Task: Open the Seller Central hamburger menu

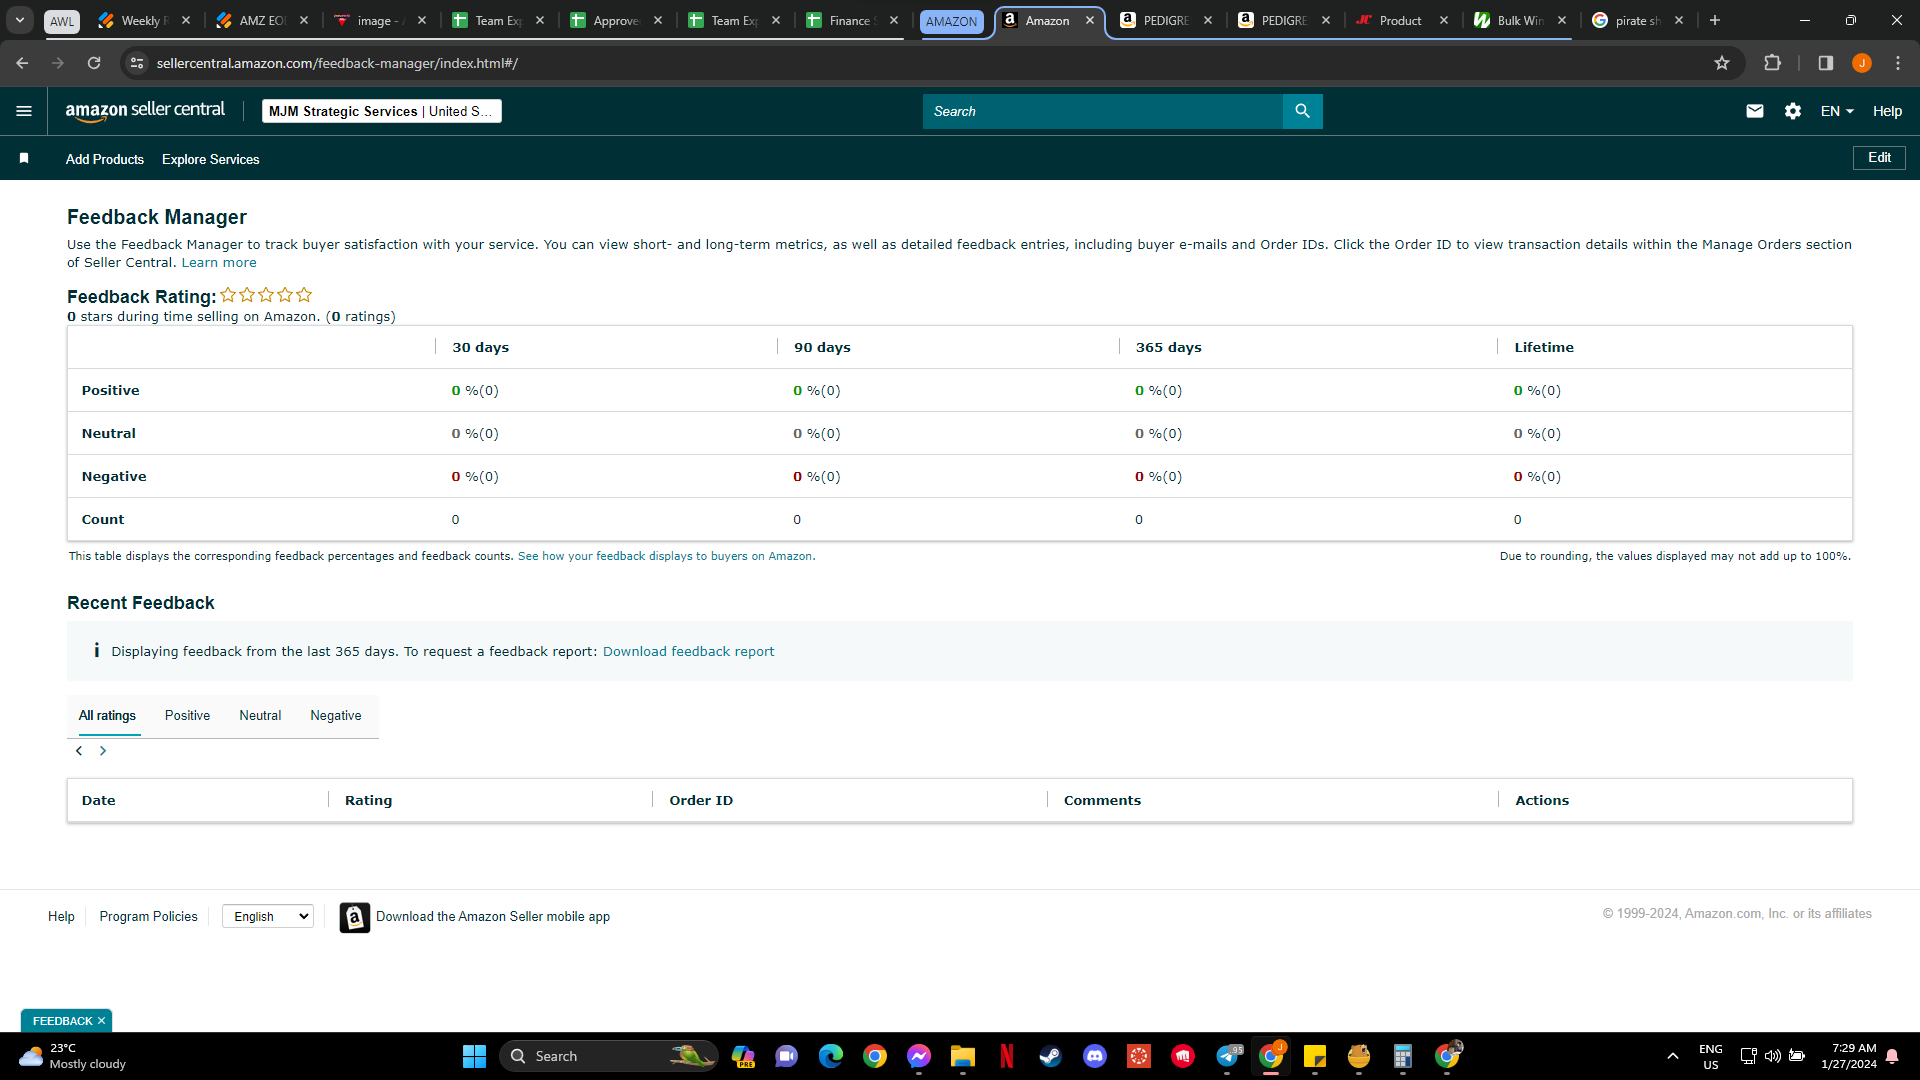Action: click(24, 111)
